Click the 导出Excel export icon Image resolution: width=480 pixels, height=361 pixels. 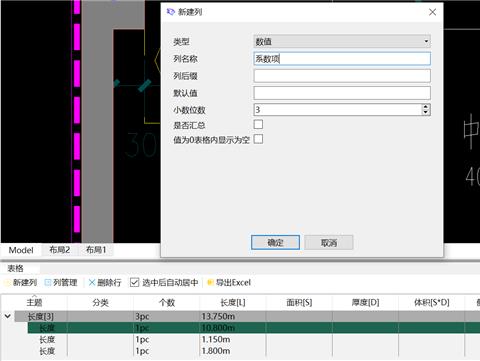pos(210,283)
